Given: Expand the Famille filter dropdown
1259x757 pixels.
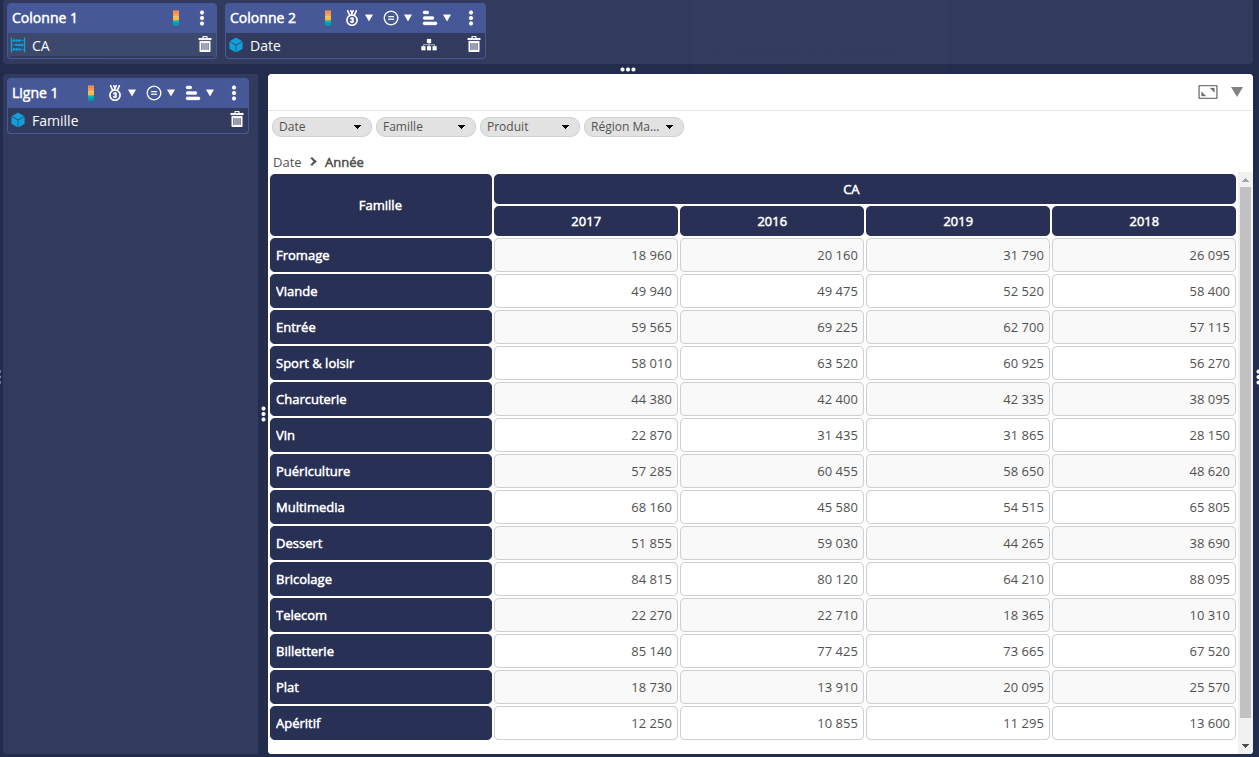Looking at the screenshot, I should (425, 127).
